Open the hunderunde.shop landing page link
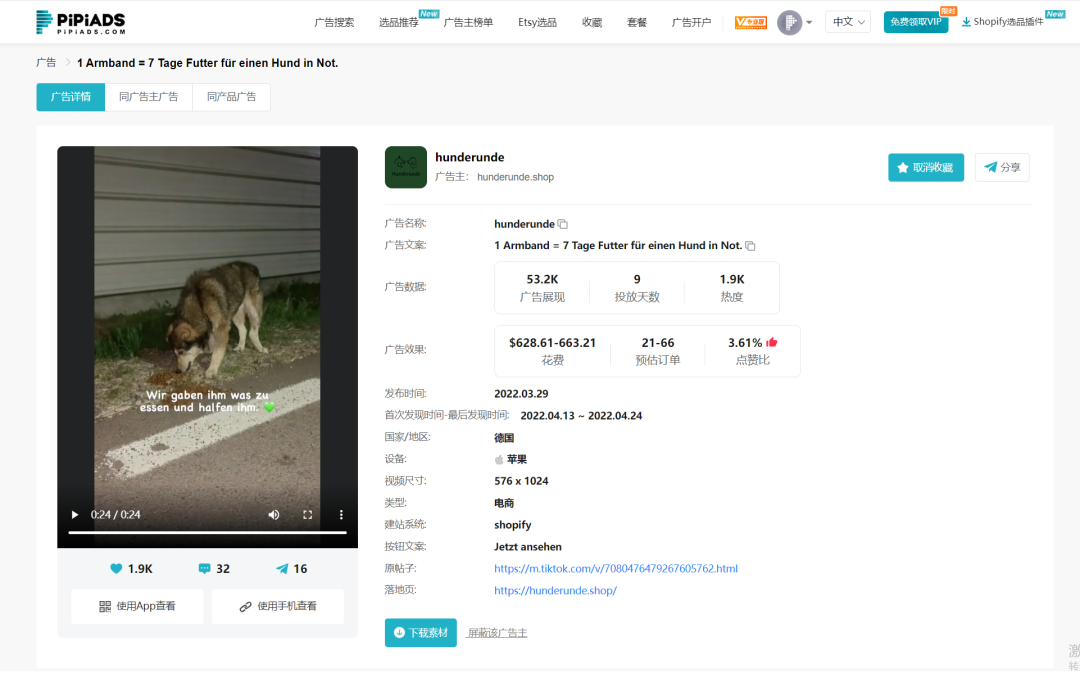Screen dimensions: 1080x673 point(555,590)
